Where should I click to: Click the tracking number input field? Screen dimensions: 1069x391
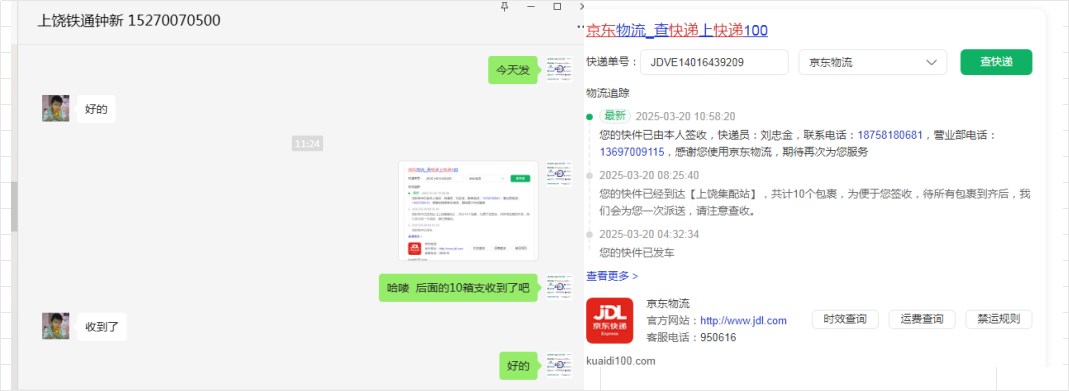click(714, 62)
